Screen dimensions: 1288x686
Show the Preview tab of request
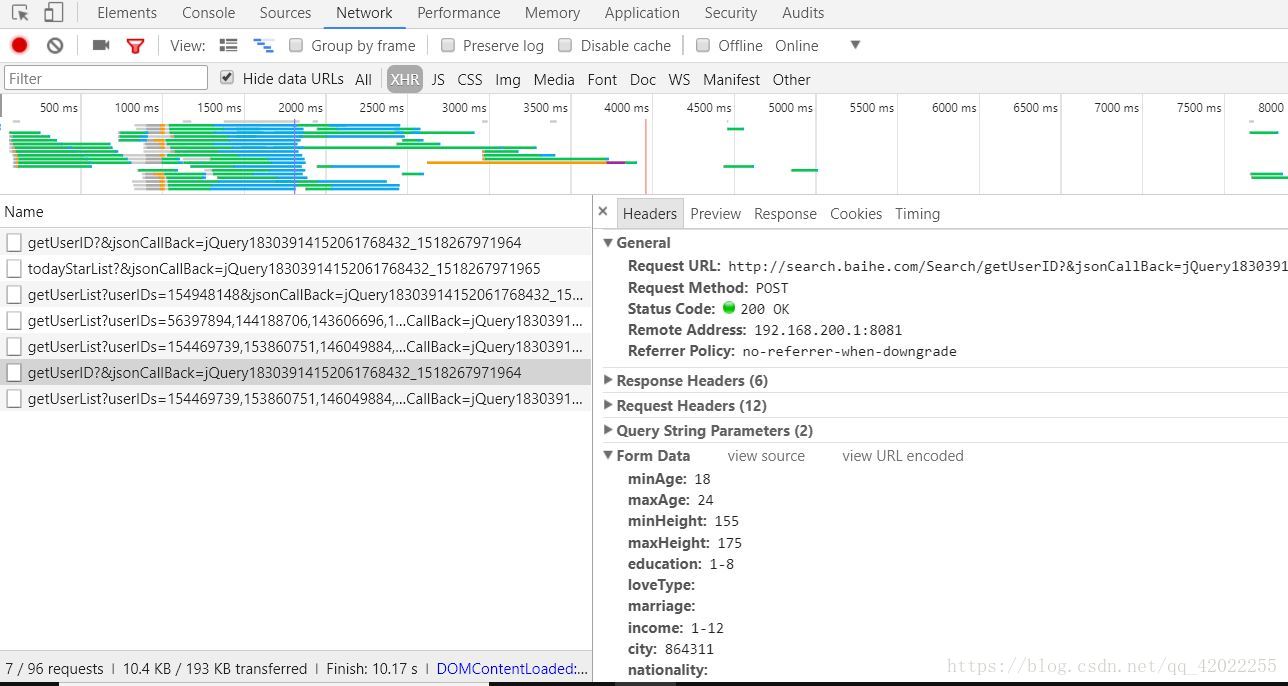coord(716,214)
